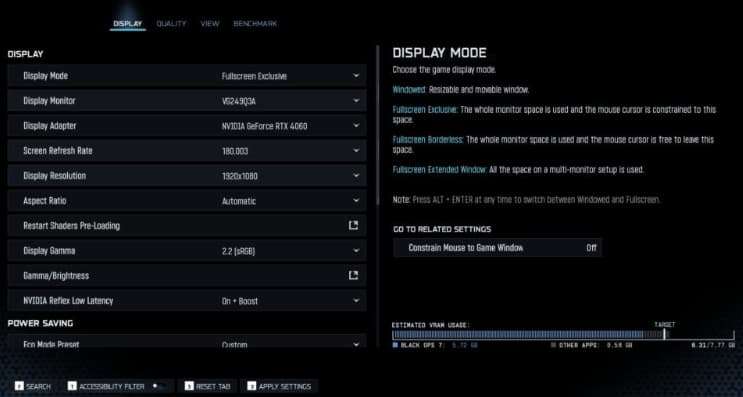This screenshot has height=397, width=743.
Task: Click the Search button label
Action: [38, 387]
